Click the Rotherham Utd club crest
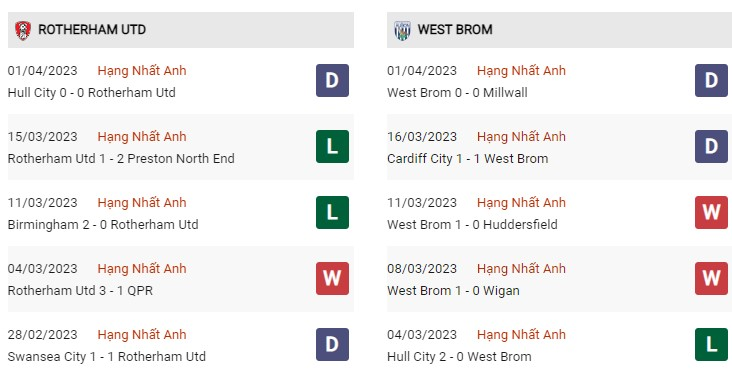Screen dimensions: 732x373 tap(23, 30)
